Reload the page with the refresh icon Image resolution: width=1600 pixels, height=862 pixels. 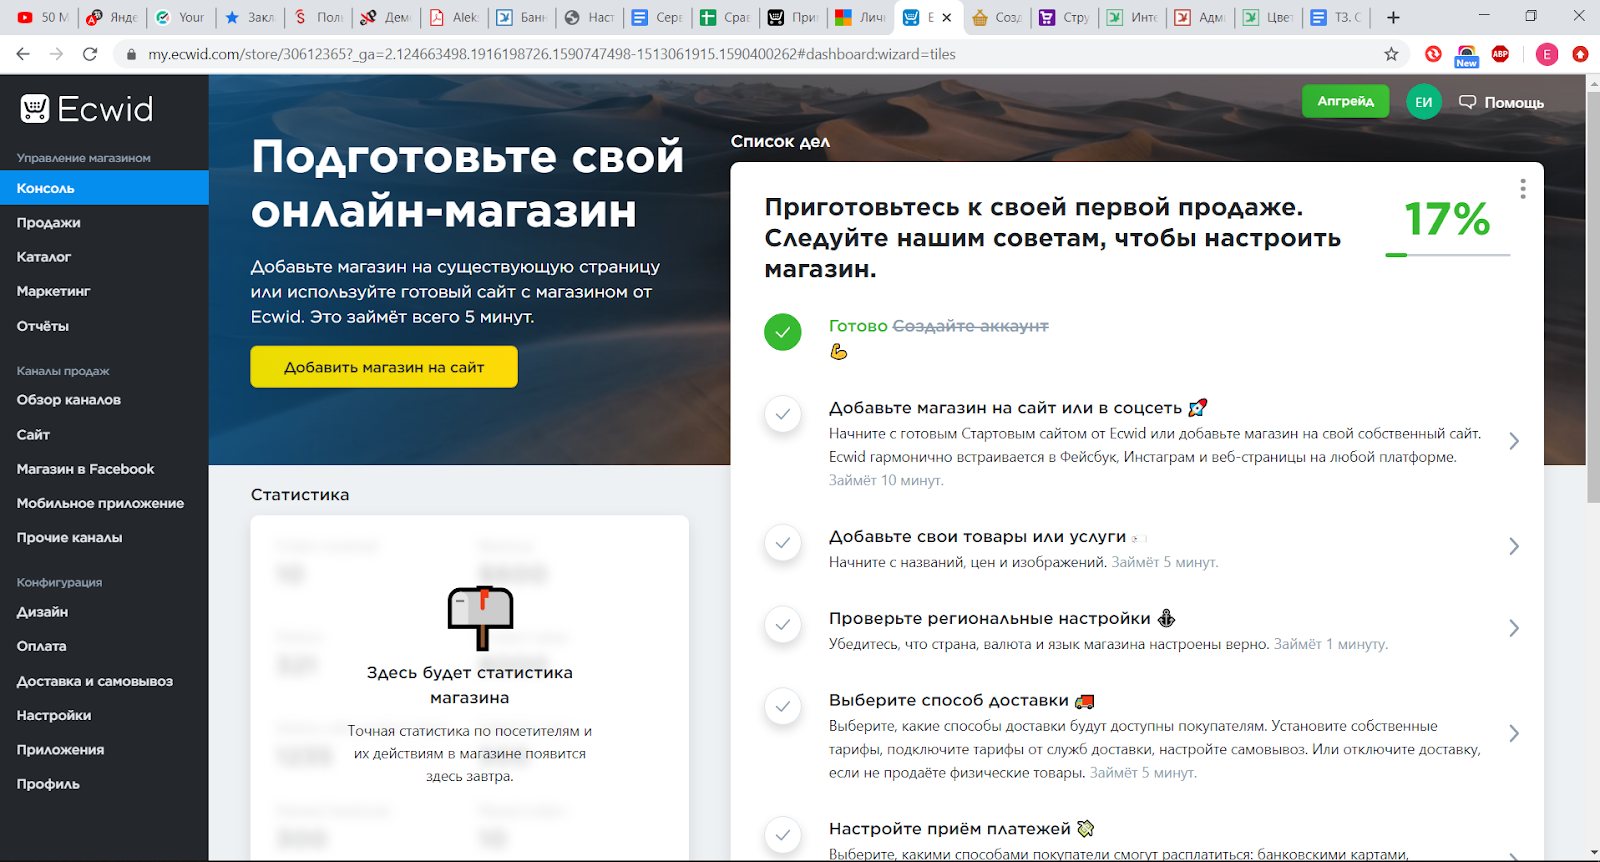click(x=90, y=54)
